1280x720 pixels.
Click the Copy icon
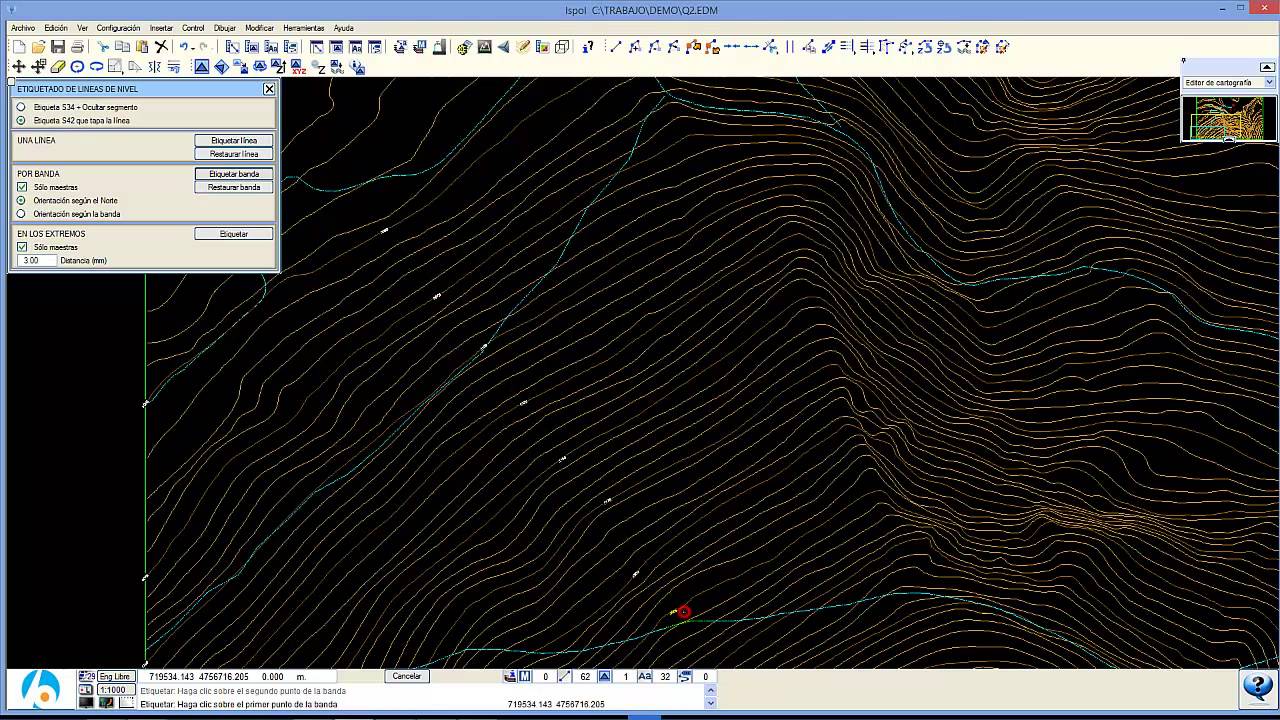[122, 47]
